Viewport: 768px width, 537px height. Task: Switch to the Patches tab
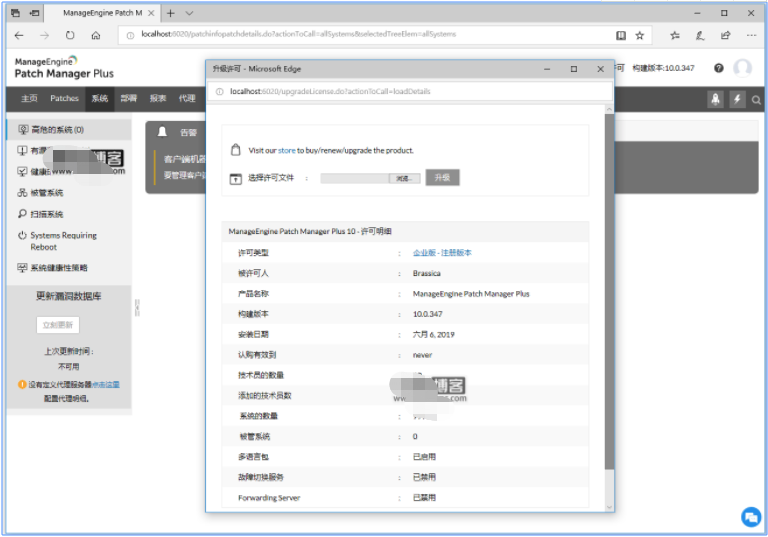[x=64, y=98]
